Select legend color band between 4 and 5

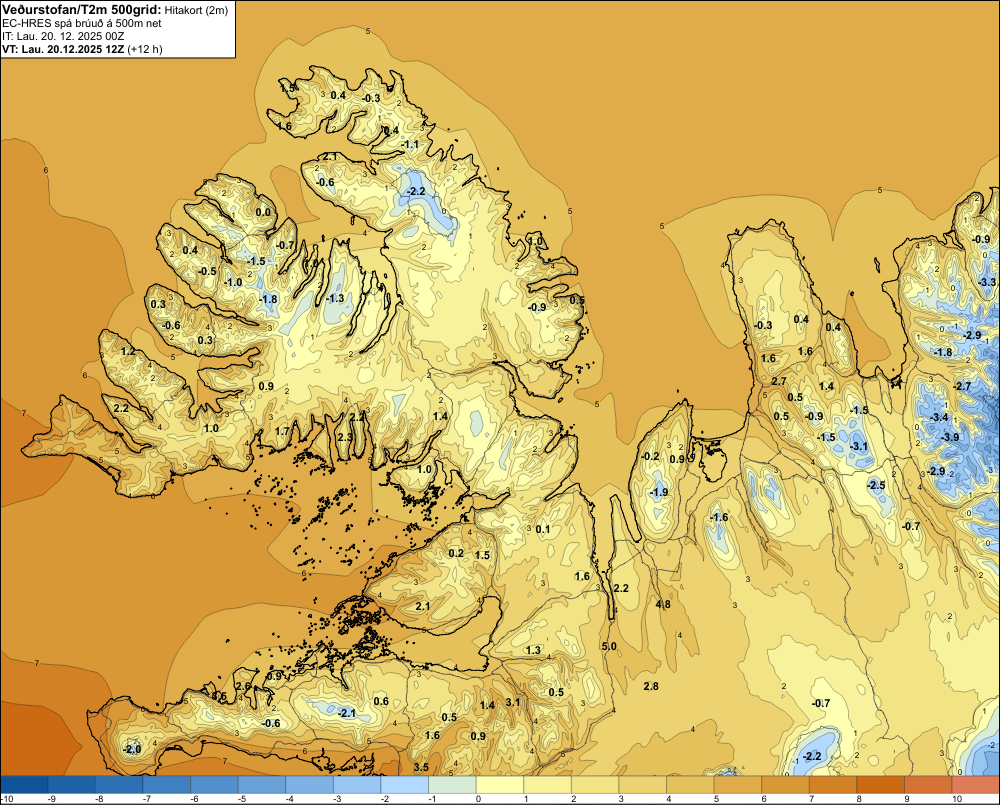point(690,785)
